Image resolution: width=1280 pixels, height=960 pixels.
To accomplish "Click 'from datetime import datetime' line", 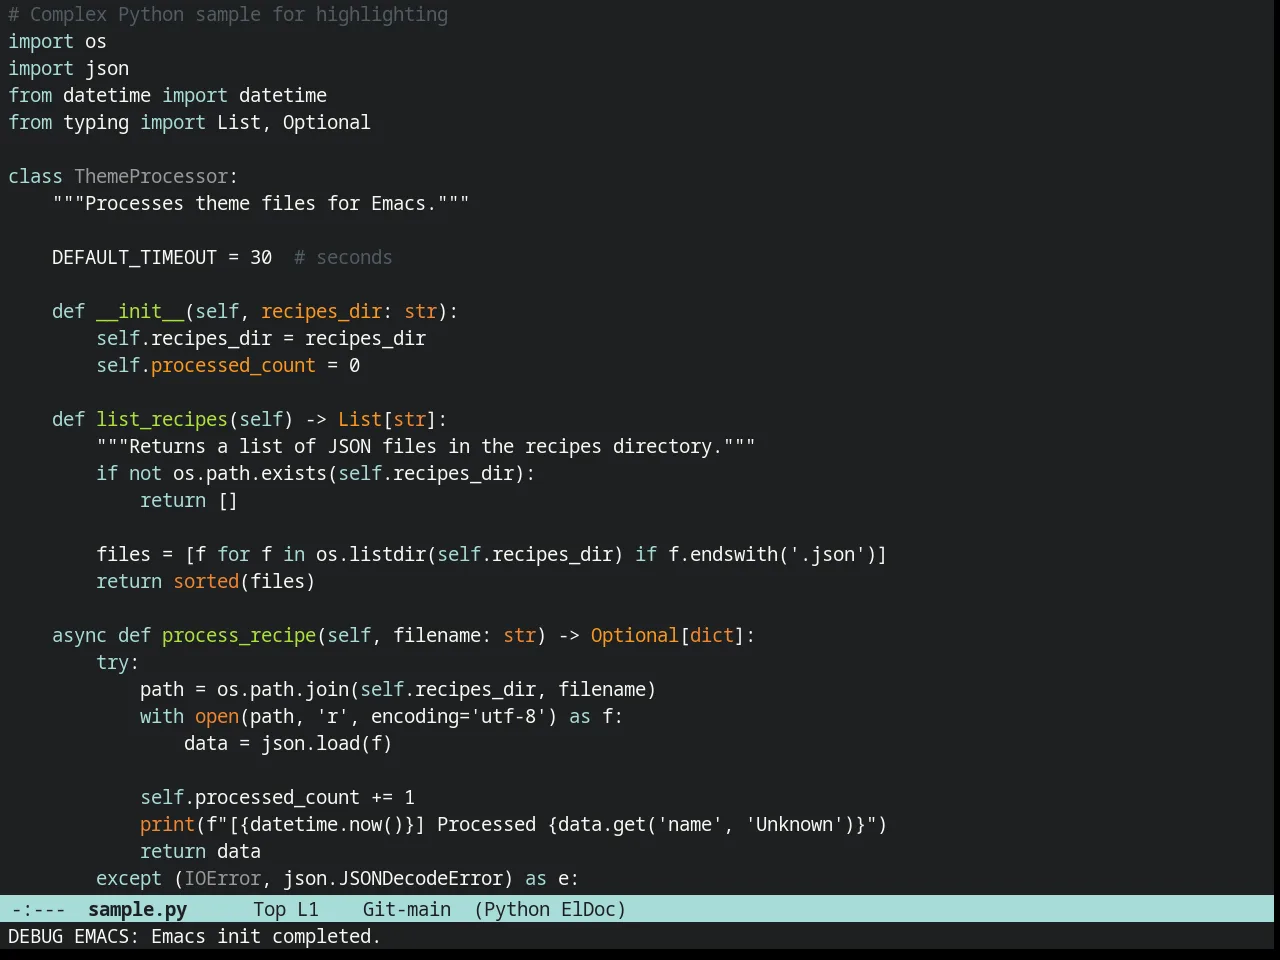I will (167, 95).
